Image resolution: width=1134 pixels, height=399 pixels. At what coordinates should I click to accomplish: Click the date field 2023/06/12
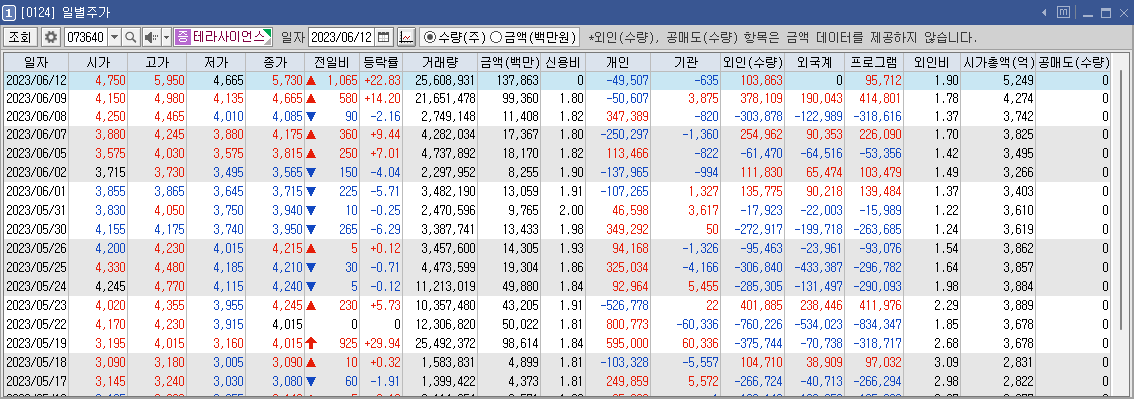341,37
